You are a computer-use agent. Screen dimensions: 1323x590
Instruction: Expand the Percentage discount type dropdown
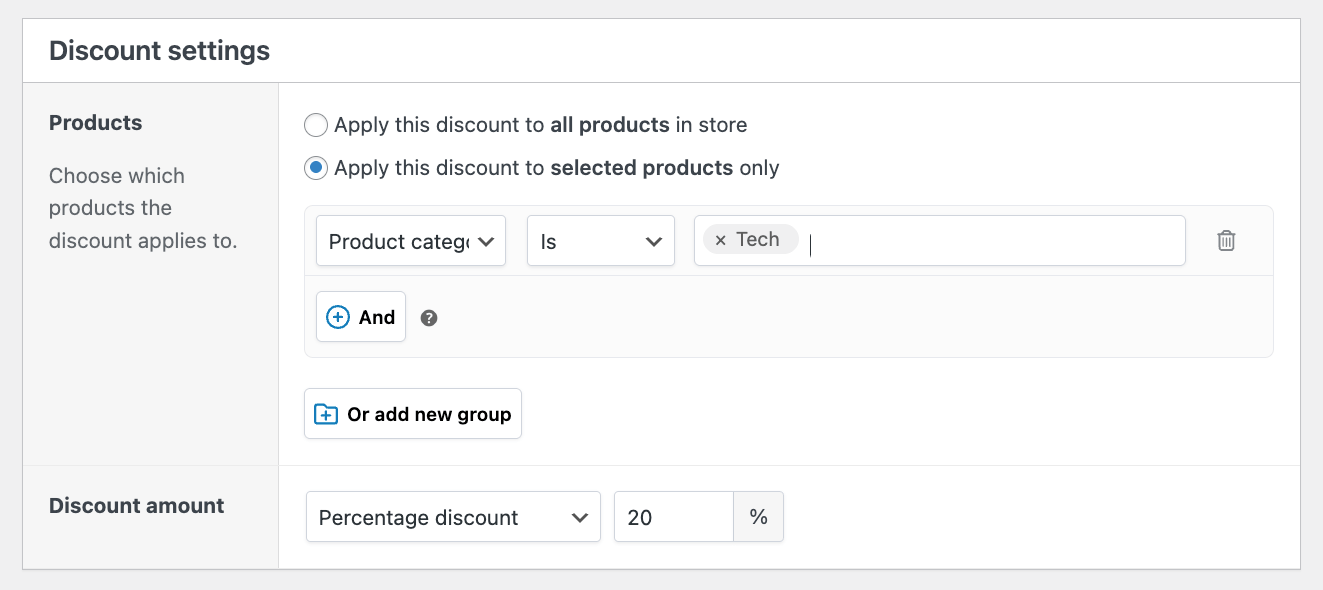click(x=440, y=517)
